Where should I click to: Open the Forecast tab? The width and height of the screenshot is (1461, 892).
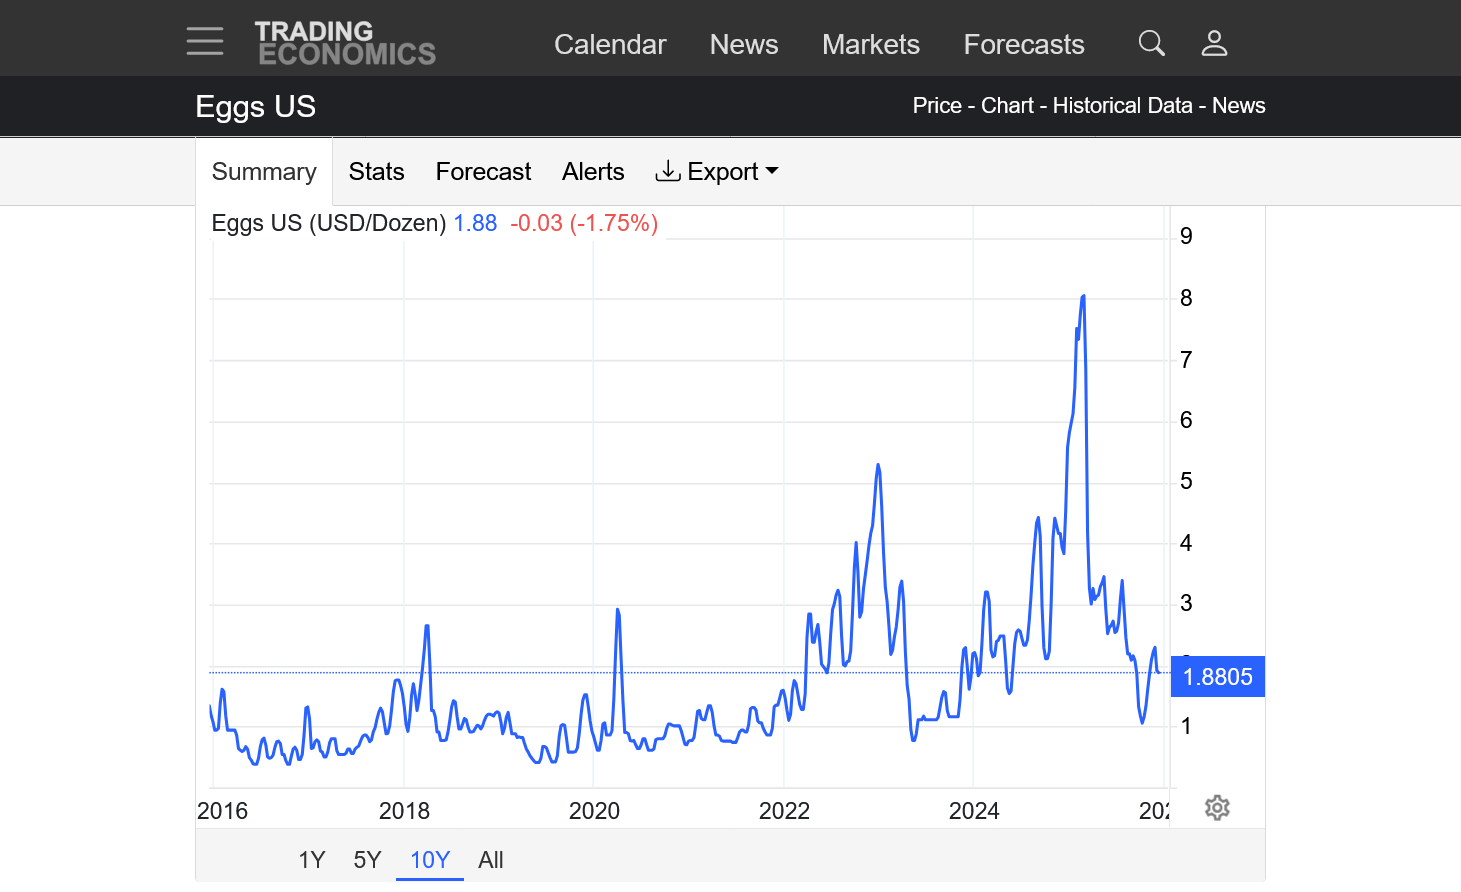click(483, 172)
